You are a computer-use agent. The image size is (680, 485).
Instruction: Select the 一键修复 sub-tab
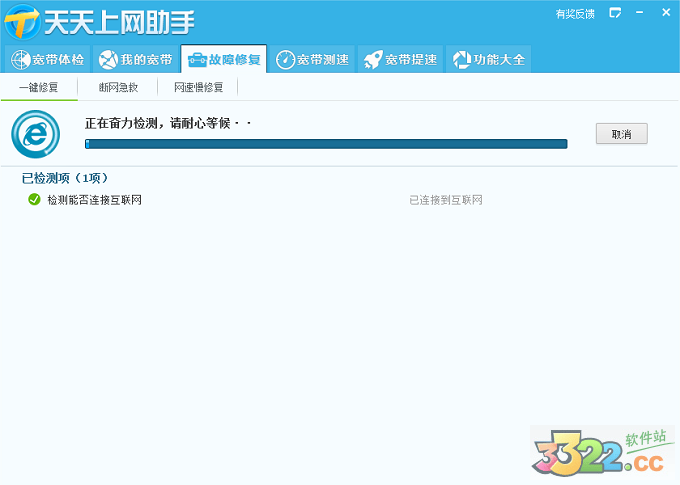pos(38,87)
